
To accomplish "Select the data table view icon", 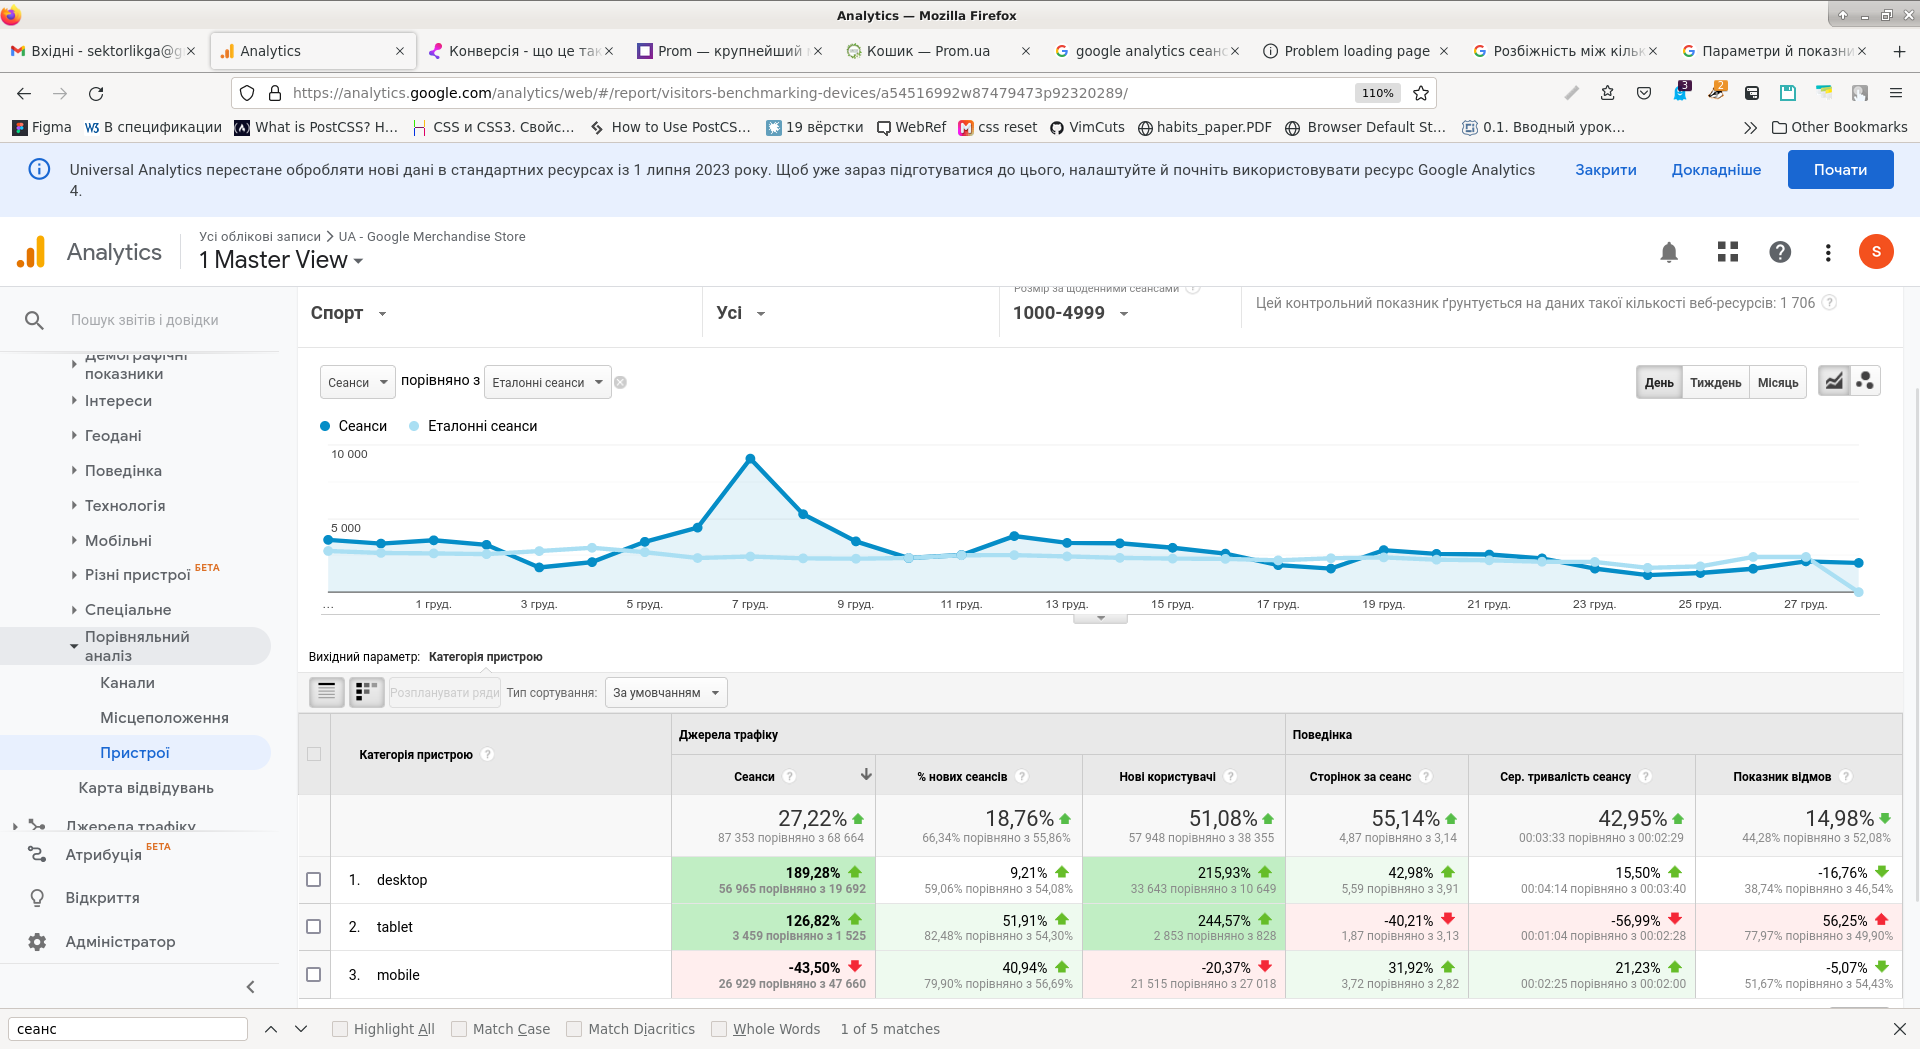I will [x=327, y=692].
